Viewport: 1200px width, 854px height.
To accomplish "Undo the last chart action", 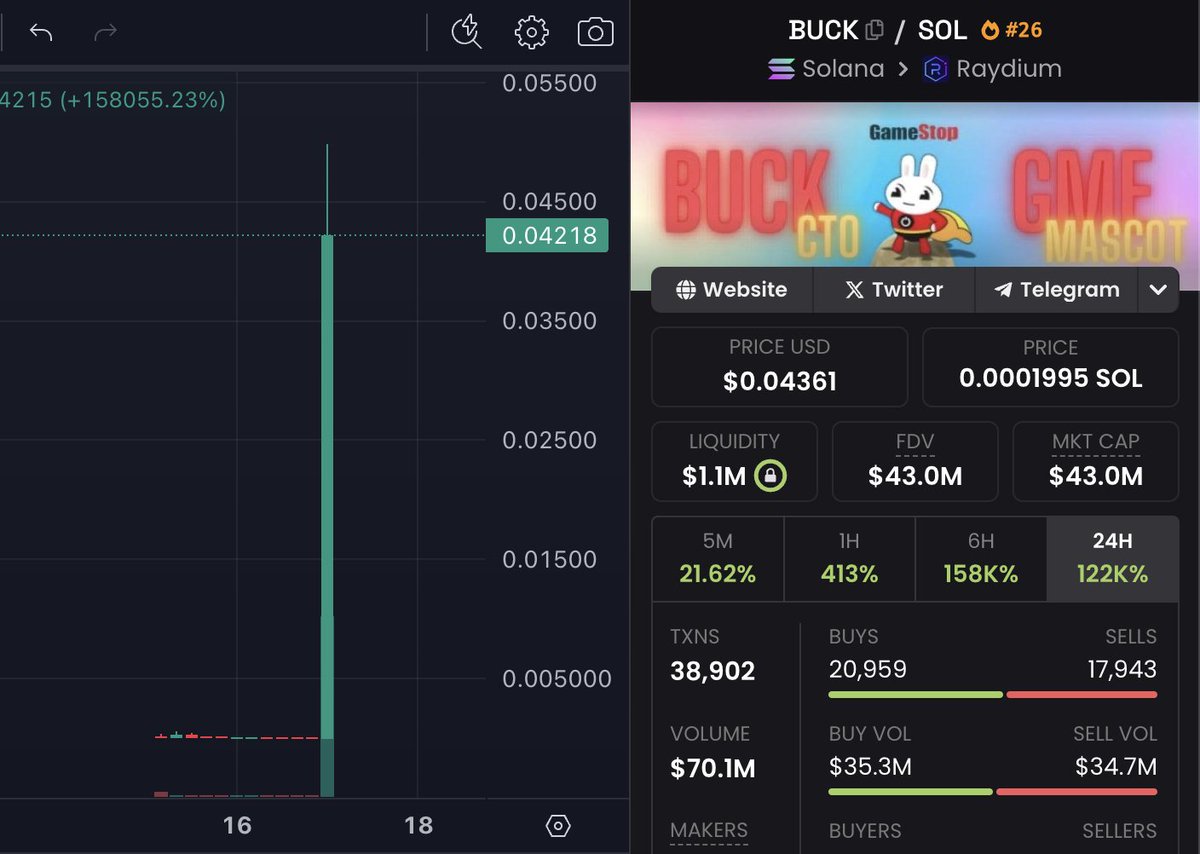I will (41, 32).
